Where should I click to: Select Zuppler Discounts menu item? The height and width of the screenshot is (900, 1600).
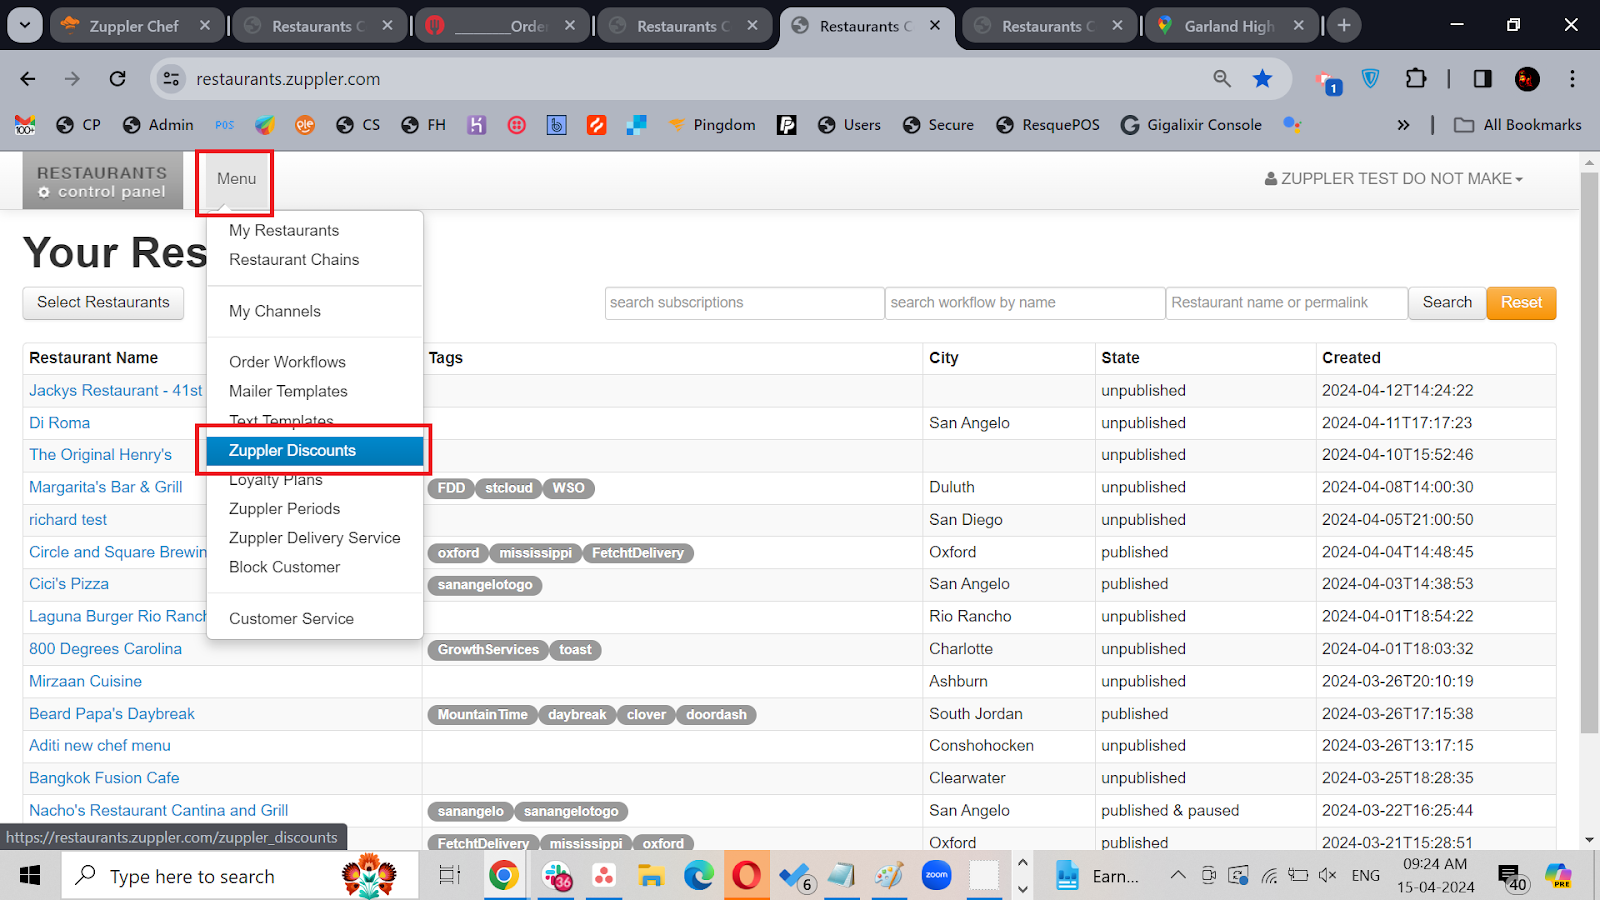[315, 451]
